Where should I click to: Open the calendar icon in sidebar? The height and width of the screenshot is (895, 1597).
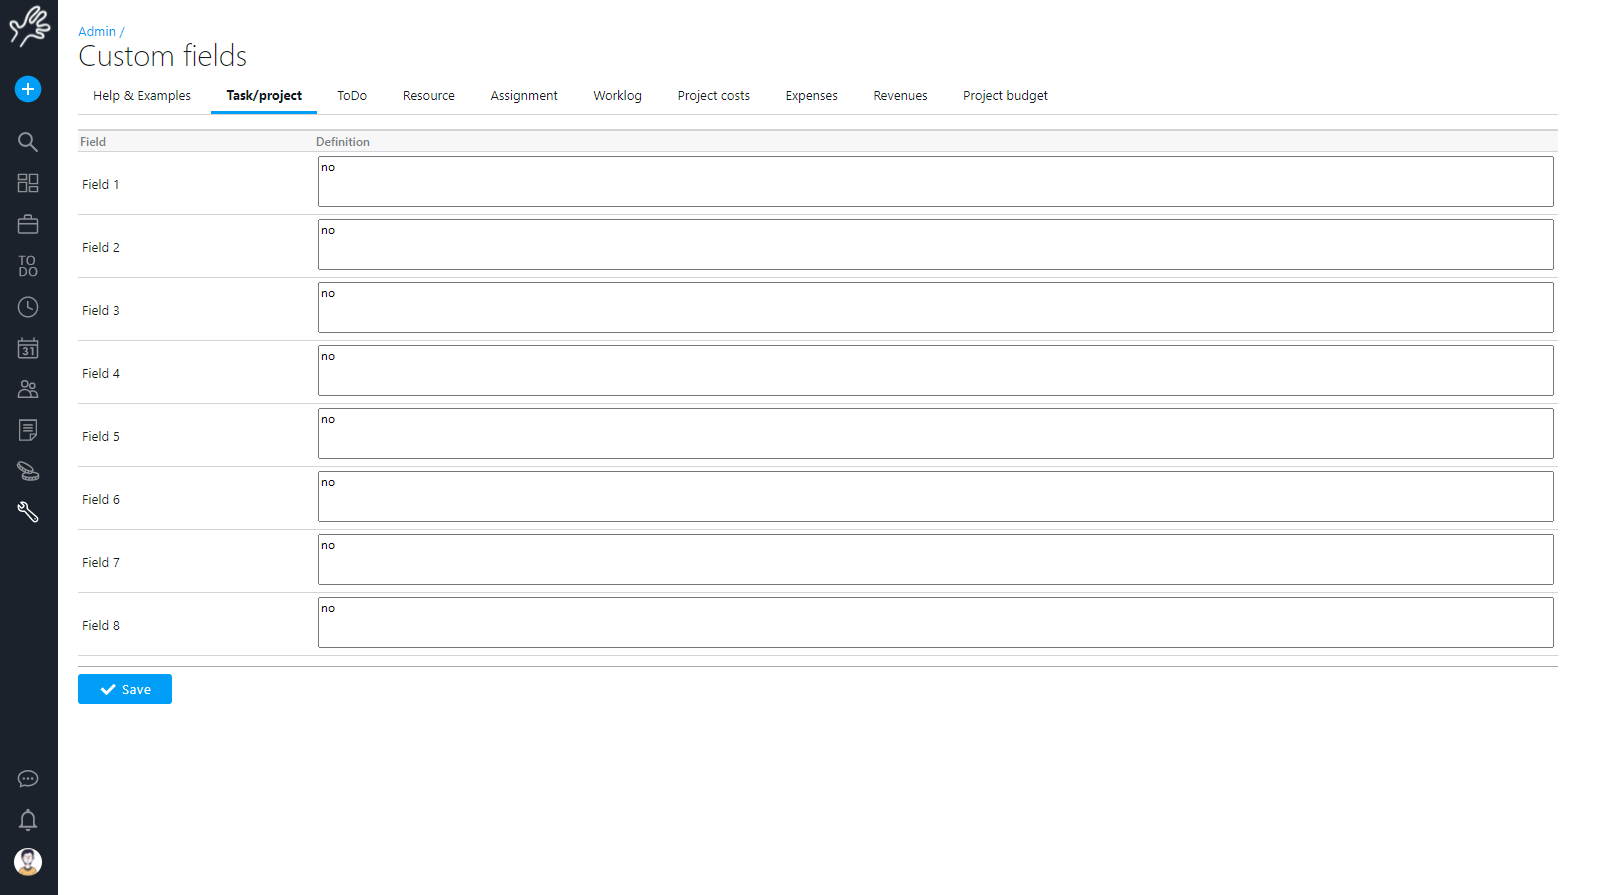click(x=28, y=348)
